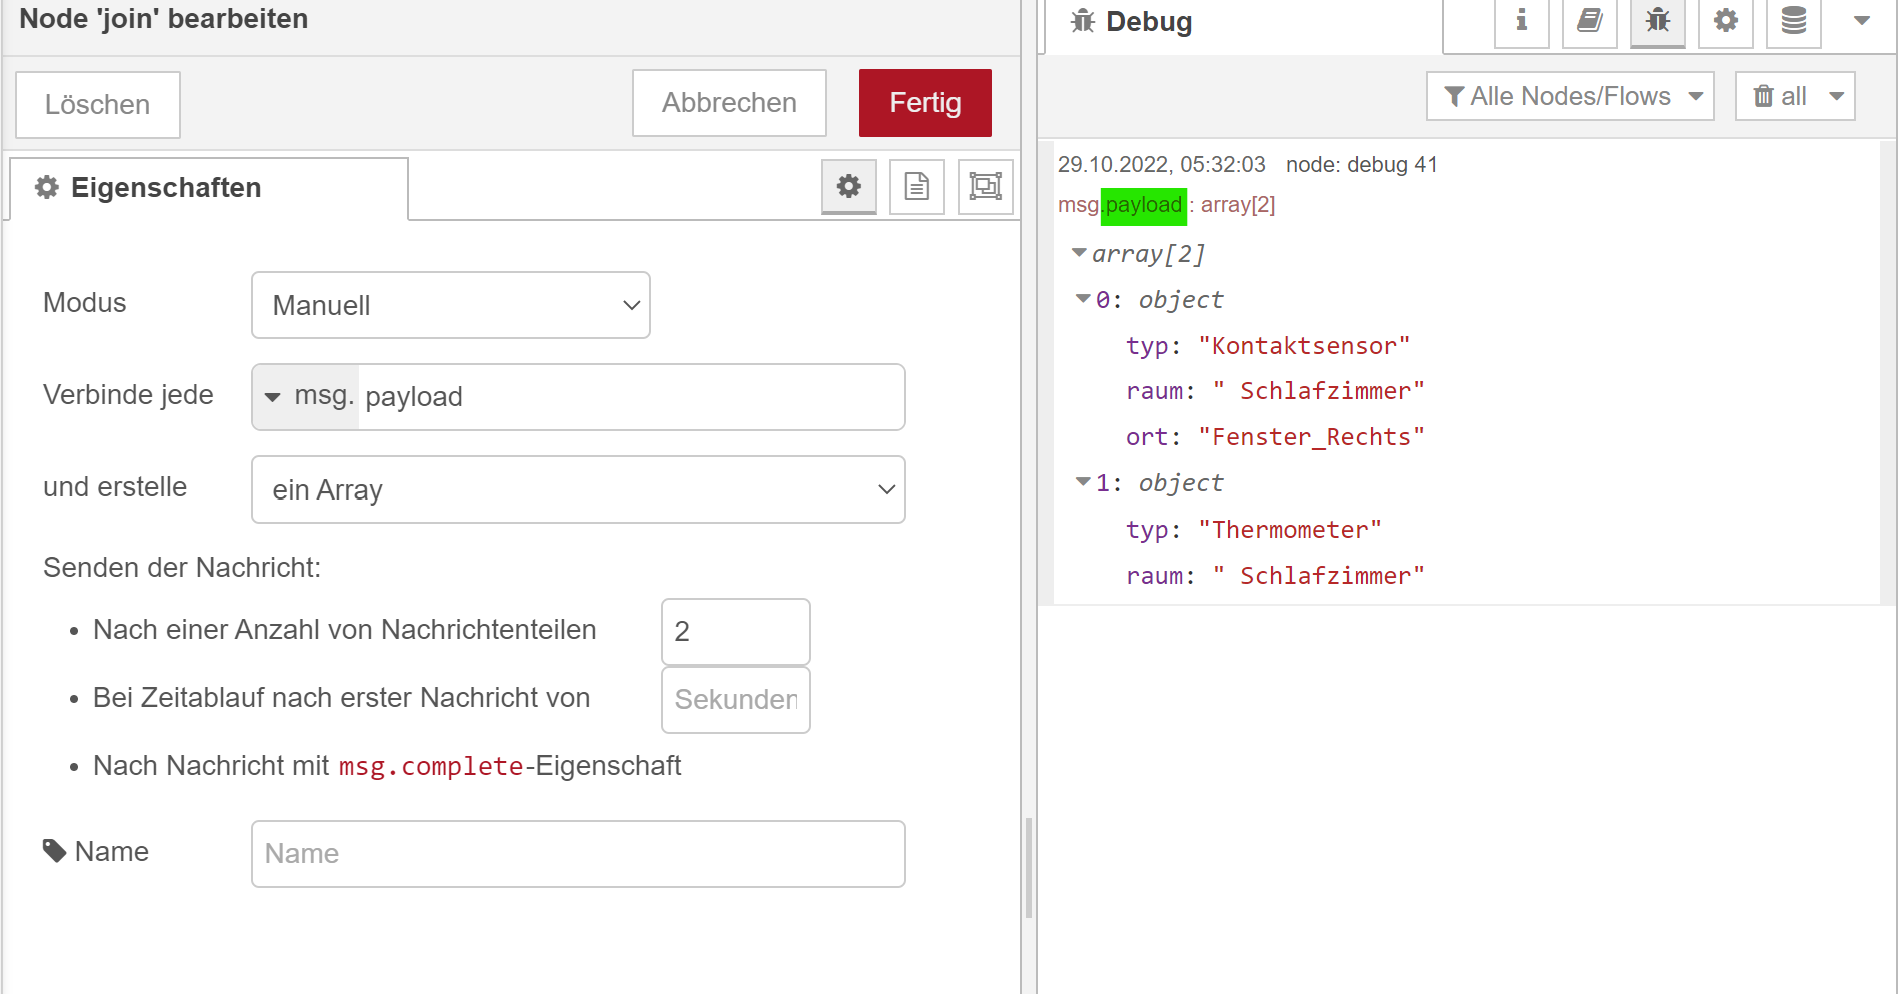
Task: Click the red Fertig button
Action: coord(925,103)
